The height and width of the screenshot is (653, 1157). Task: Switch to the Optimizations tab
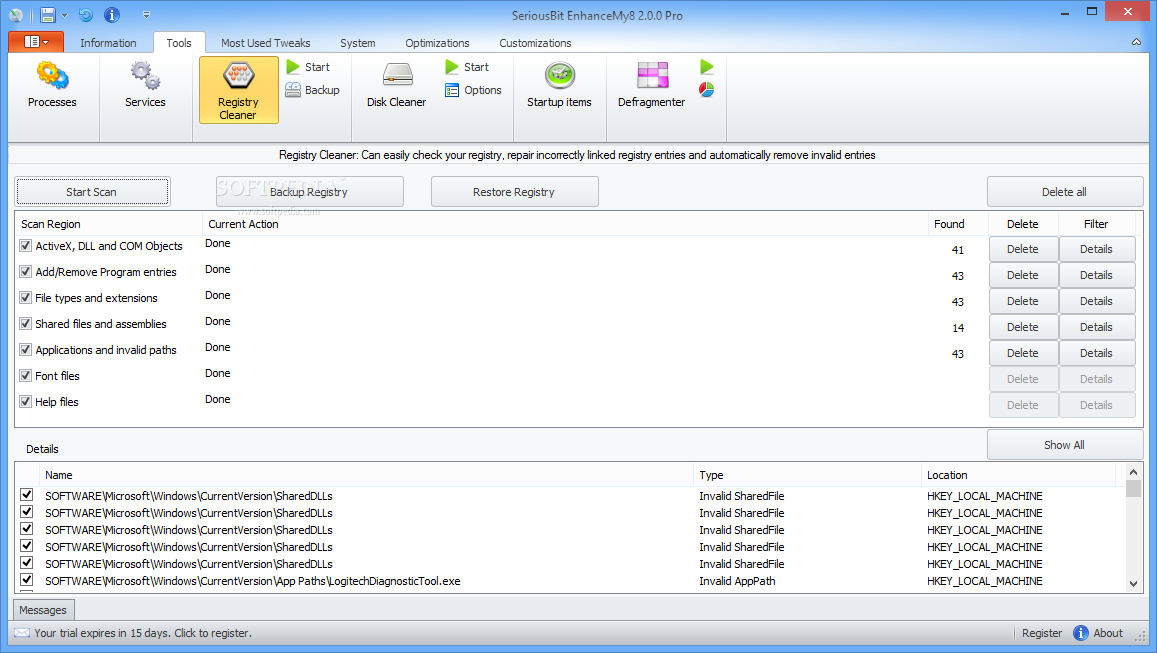click(x=437, y=43)
